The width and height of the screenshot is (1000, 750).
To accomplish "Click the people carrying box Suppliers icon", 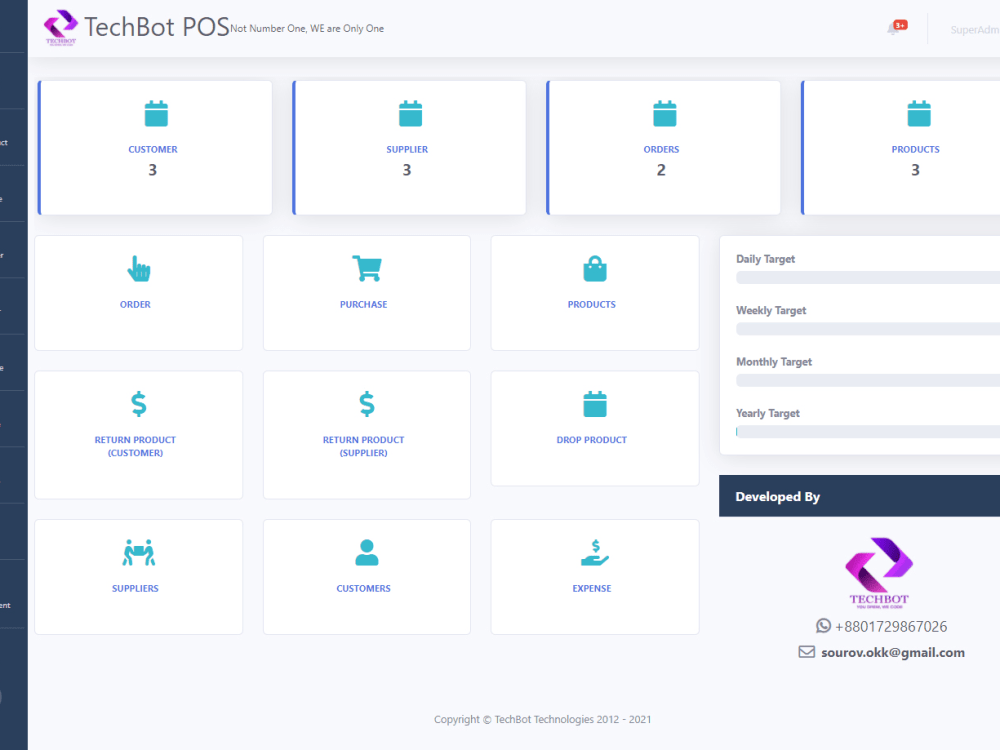I will 138,552.
